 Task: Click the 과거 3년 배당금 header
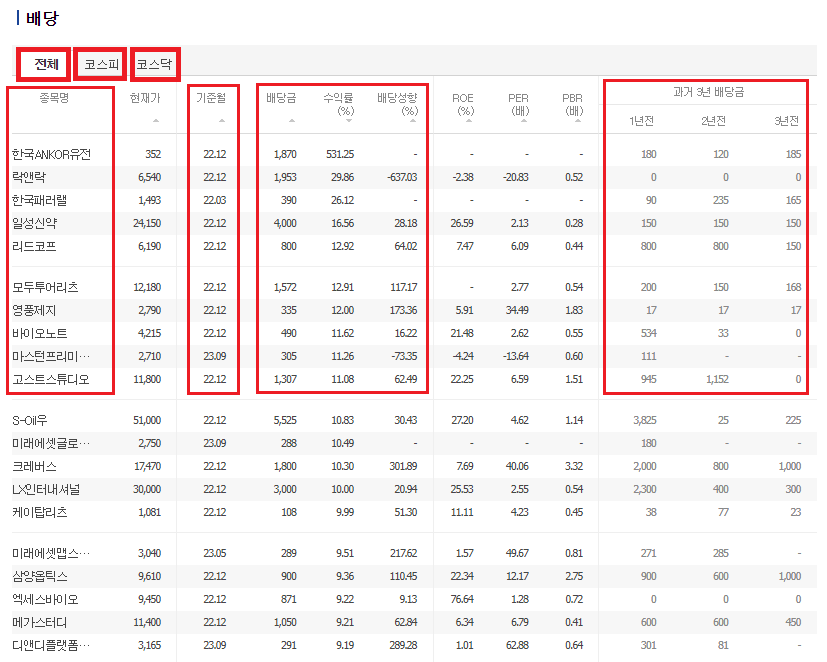708,92
